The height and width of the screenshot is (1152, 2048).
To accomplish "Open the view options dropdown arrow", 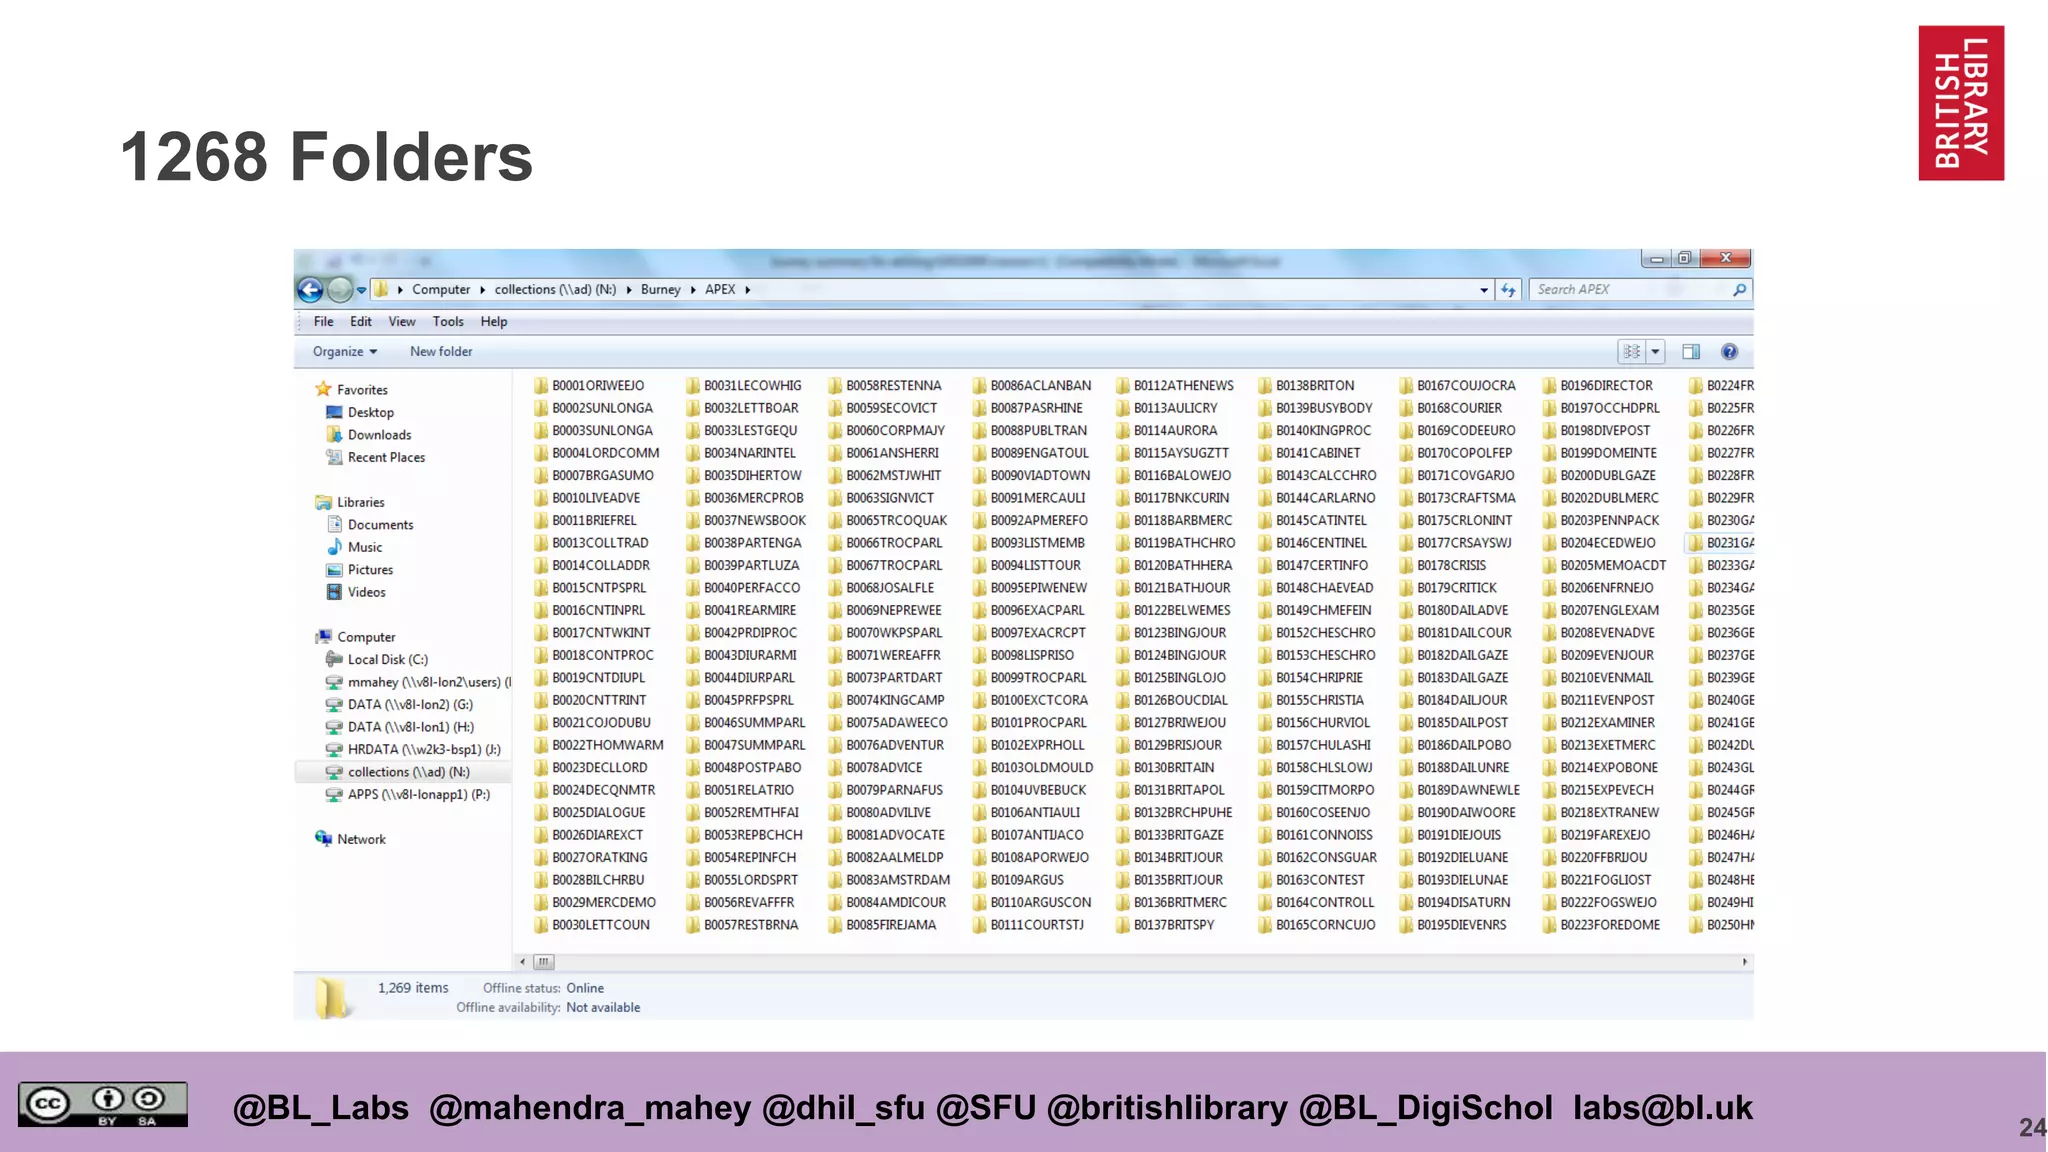I will click(1656, 352).
